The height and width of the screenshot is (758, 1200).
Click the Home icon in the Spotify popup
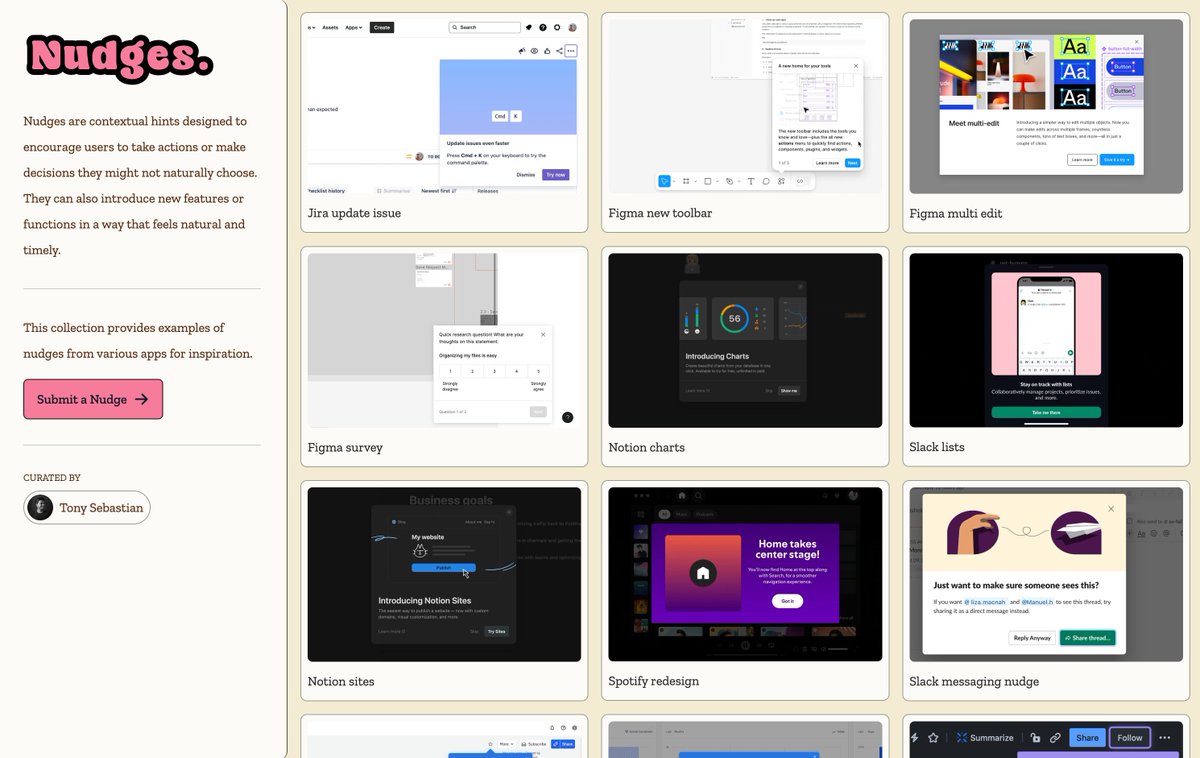click(704, 574)
